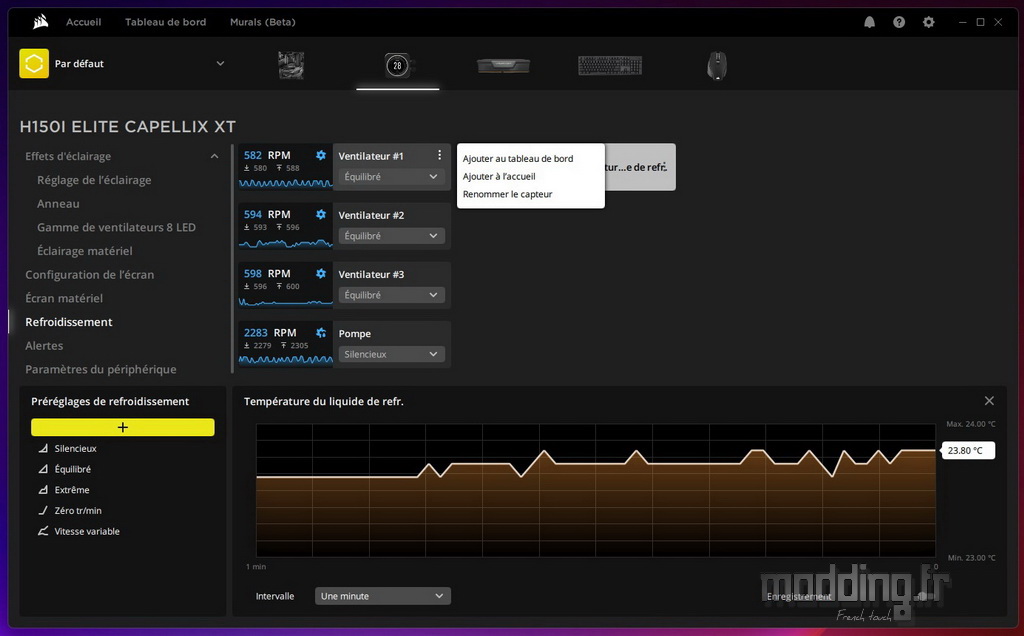Click the blue fan icon for Ventilateur #2
The height and width of the screenshot is (636, 1024).
point(321,214)
